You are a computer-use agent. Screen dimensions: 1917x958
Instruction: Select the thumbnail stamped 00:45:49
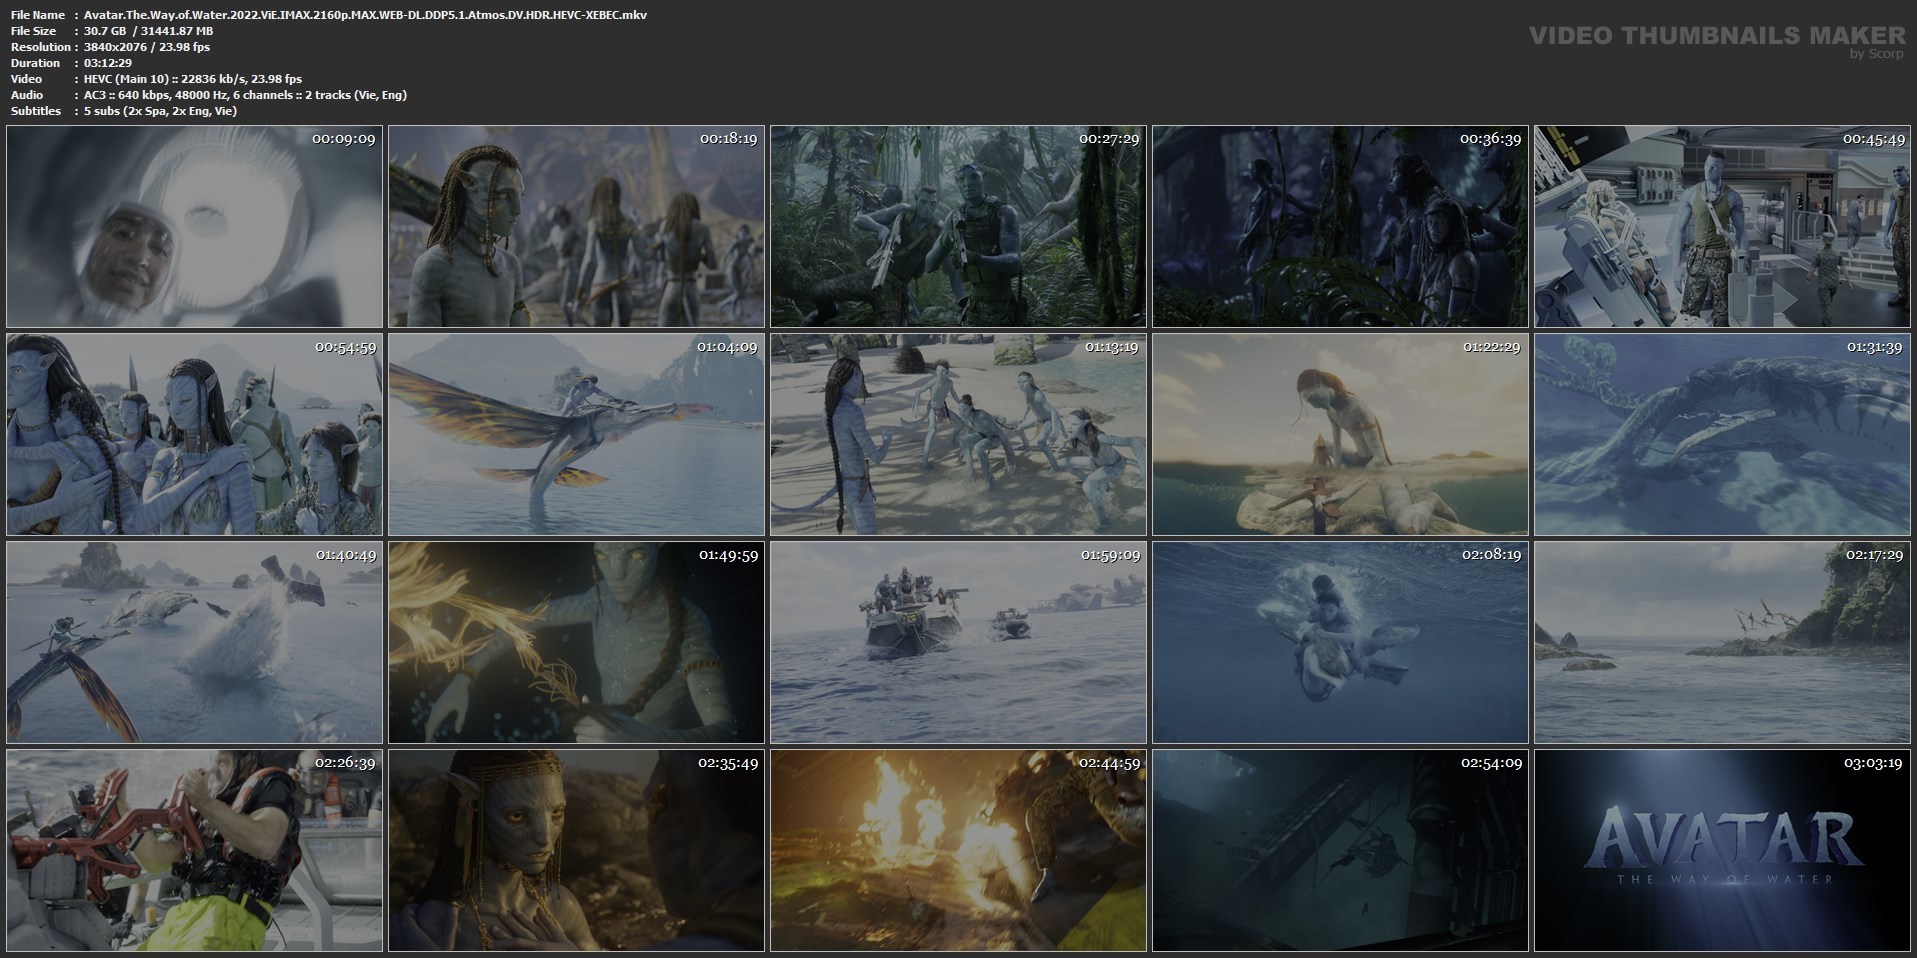(1722, 227)
